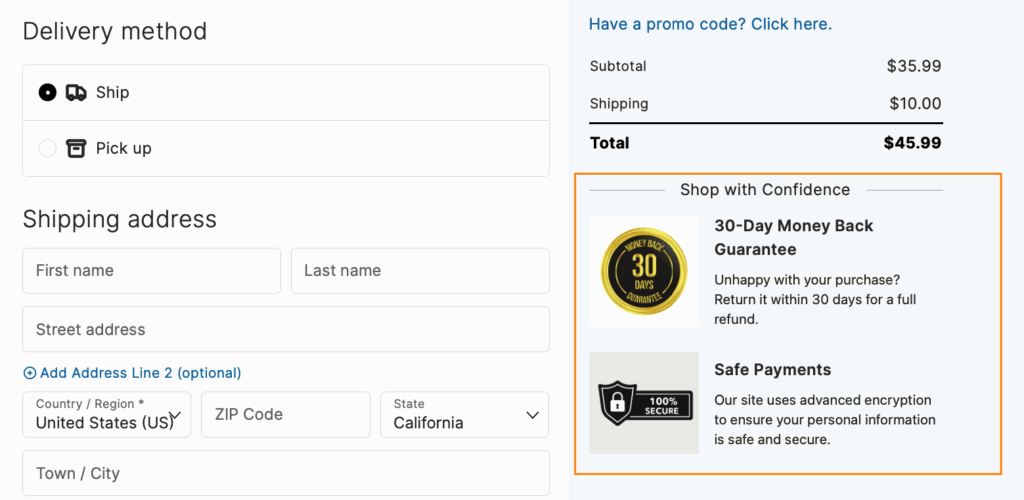Viewport: 1024px width, 500px height.
Task: Open the promo code link
Action: point(711,25)
